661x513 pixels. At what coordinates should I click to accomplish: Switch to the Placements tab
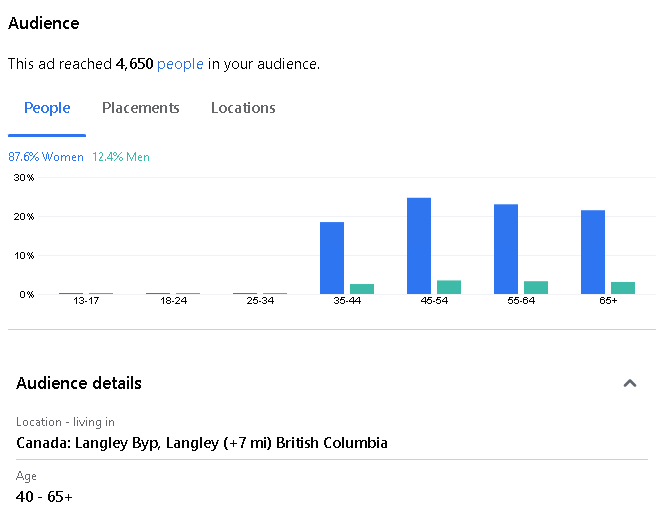140,108
